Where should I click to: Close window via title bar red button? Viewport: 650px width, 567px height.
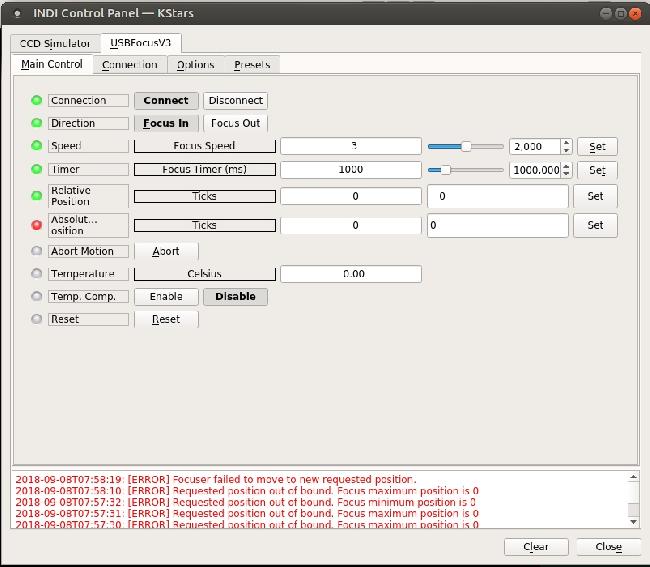[635, 14]
